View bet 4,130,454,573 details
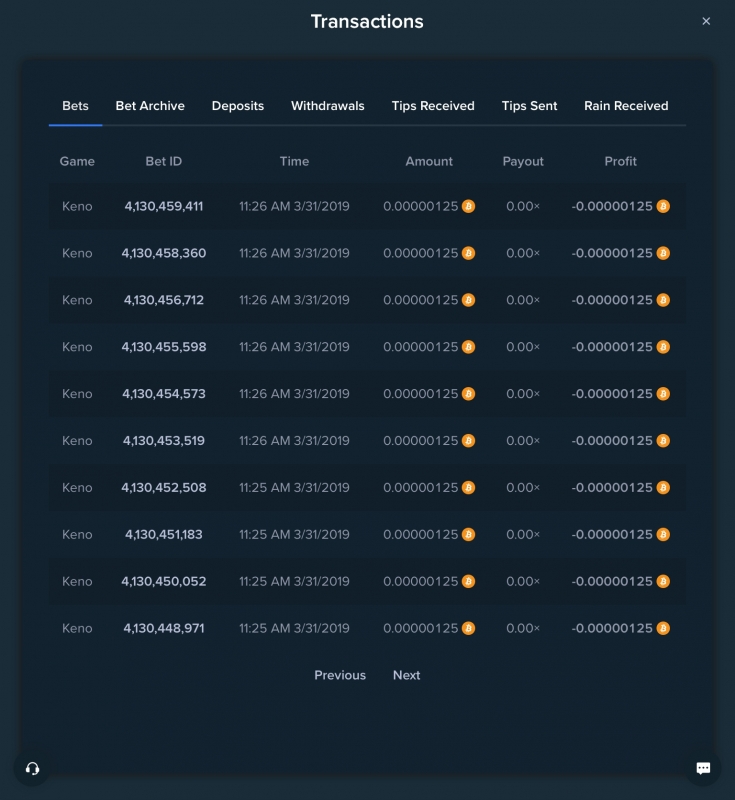The height and width of the screenshot is (800, 735). click(x=164, y=394)
